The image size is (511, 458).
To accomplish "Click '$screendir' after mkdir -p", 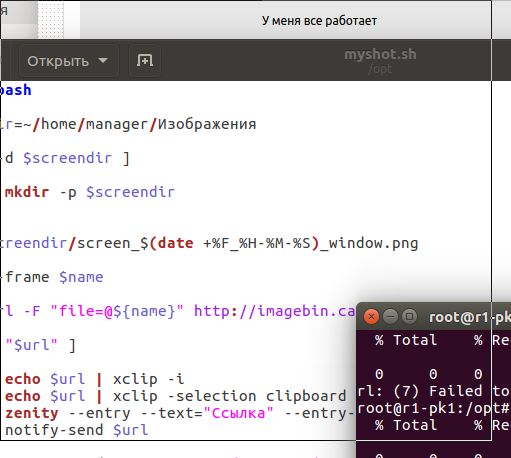I will click(130, 192).
